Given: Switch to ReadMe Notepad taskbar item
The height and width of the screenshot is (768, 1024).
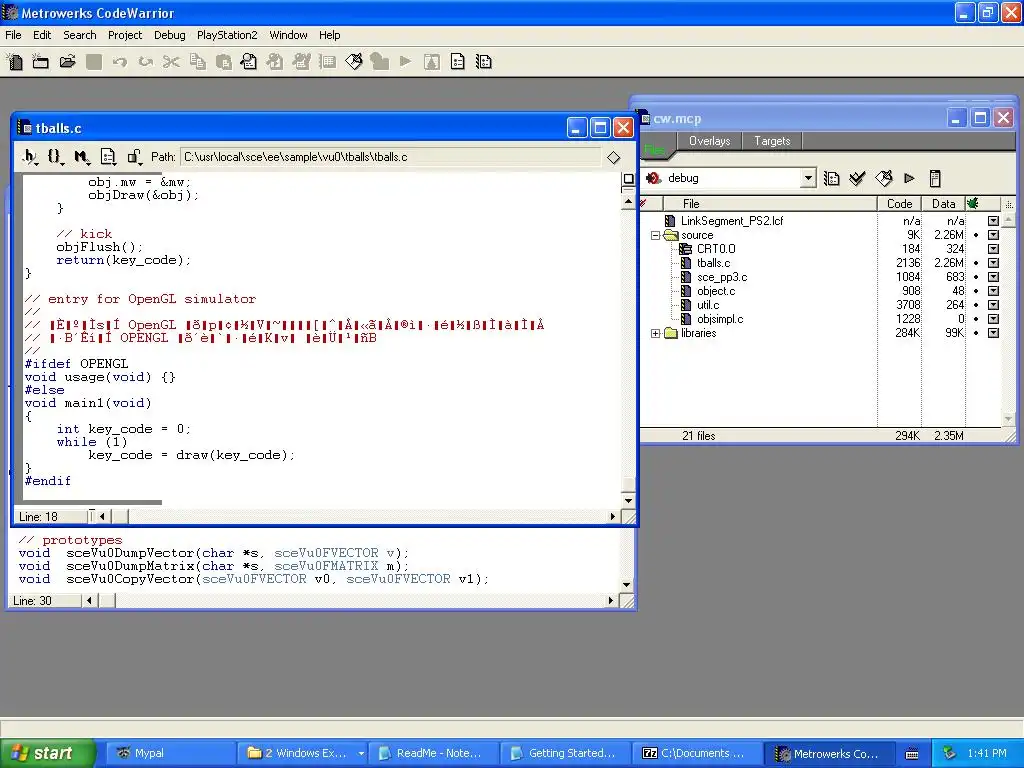Looking at the screenshot, I should point(432,753).
